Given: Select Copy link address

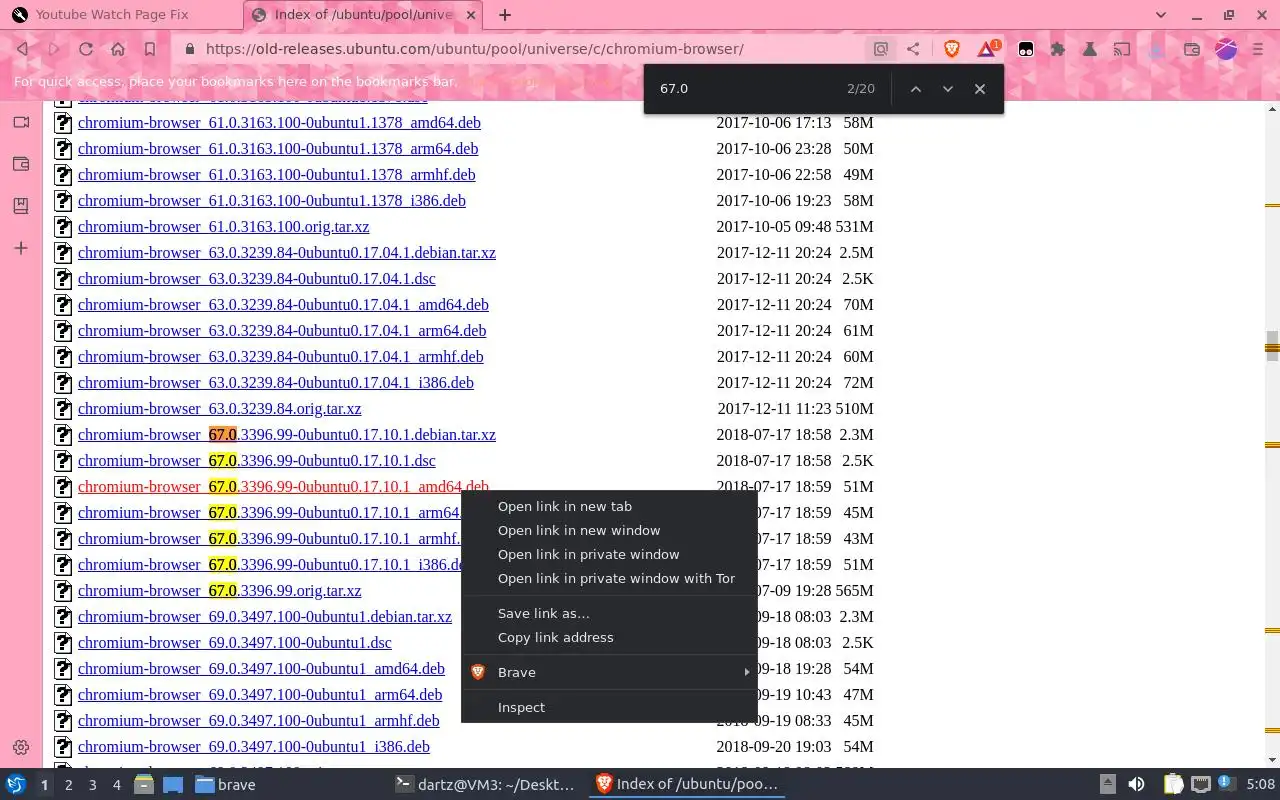Looking at the screenshot, I should tap(608, 637).
